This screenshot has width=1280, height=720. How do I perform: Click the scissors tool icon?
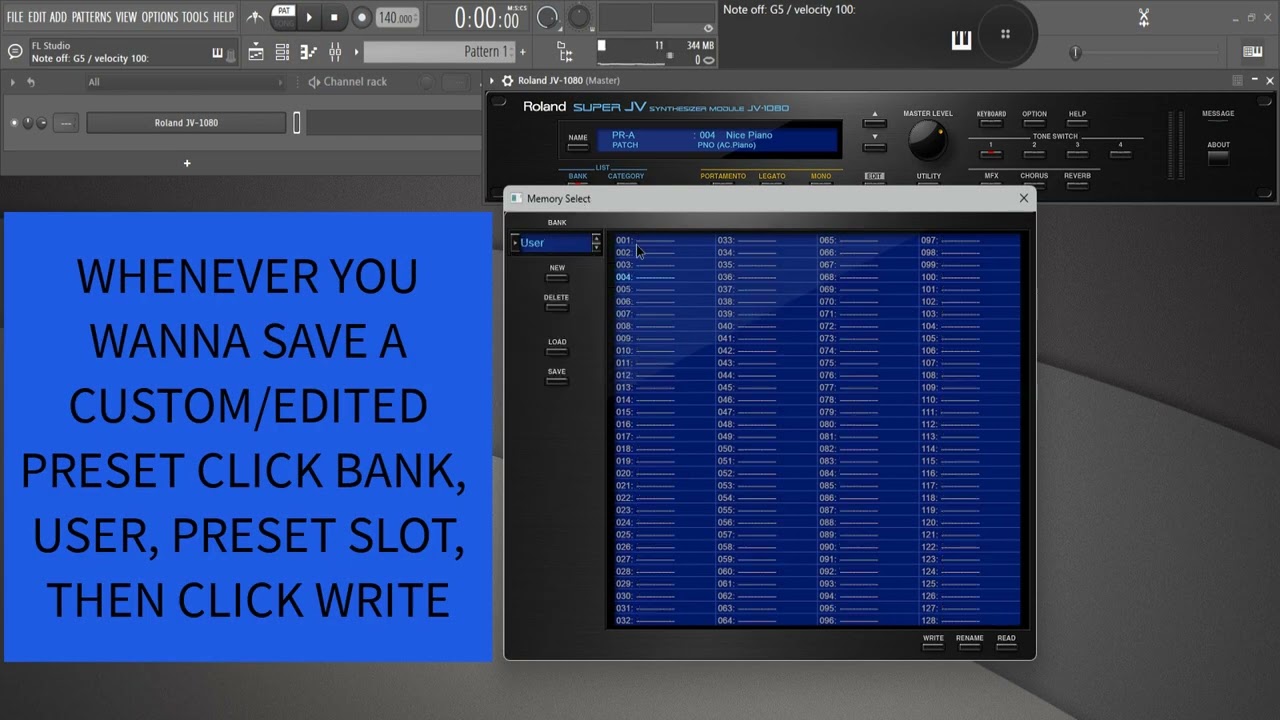click(x=1144, y=17)
